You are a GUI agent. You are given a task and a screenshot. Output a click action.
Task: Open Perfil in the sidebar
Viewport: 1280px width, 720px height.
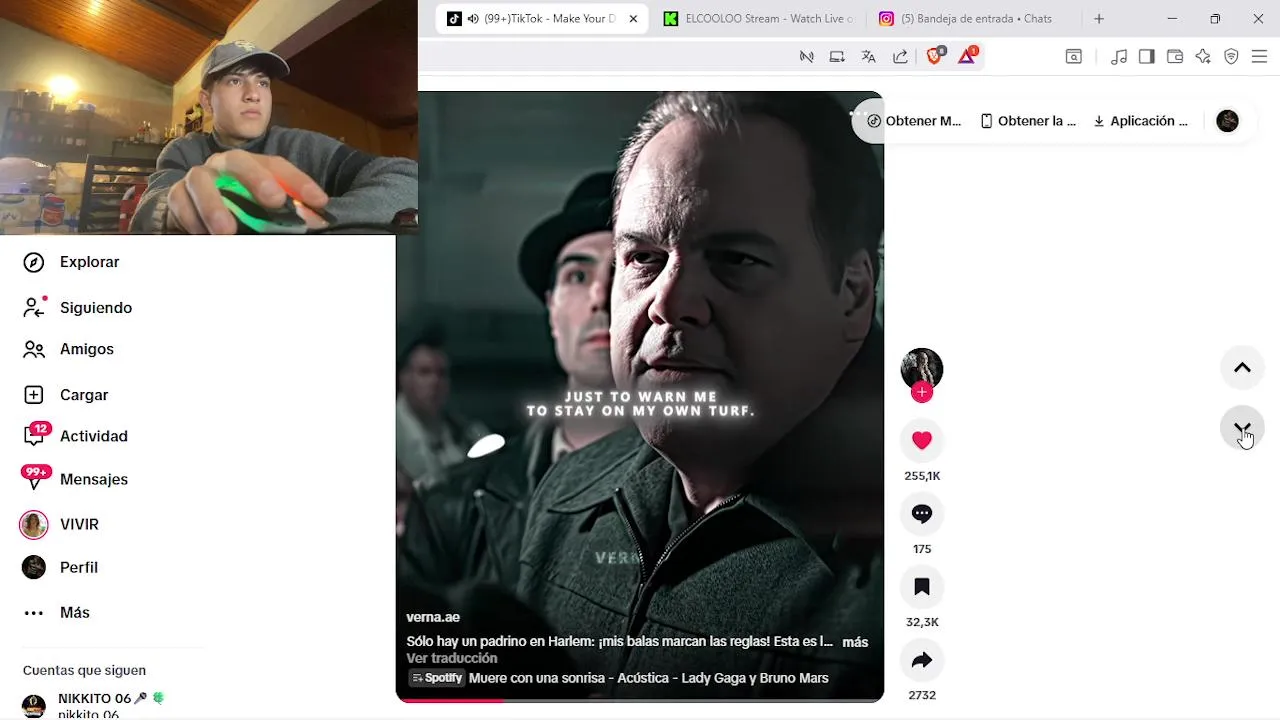pyautogui.click(x=78, y=567)
